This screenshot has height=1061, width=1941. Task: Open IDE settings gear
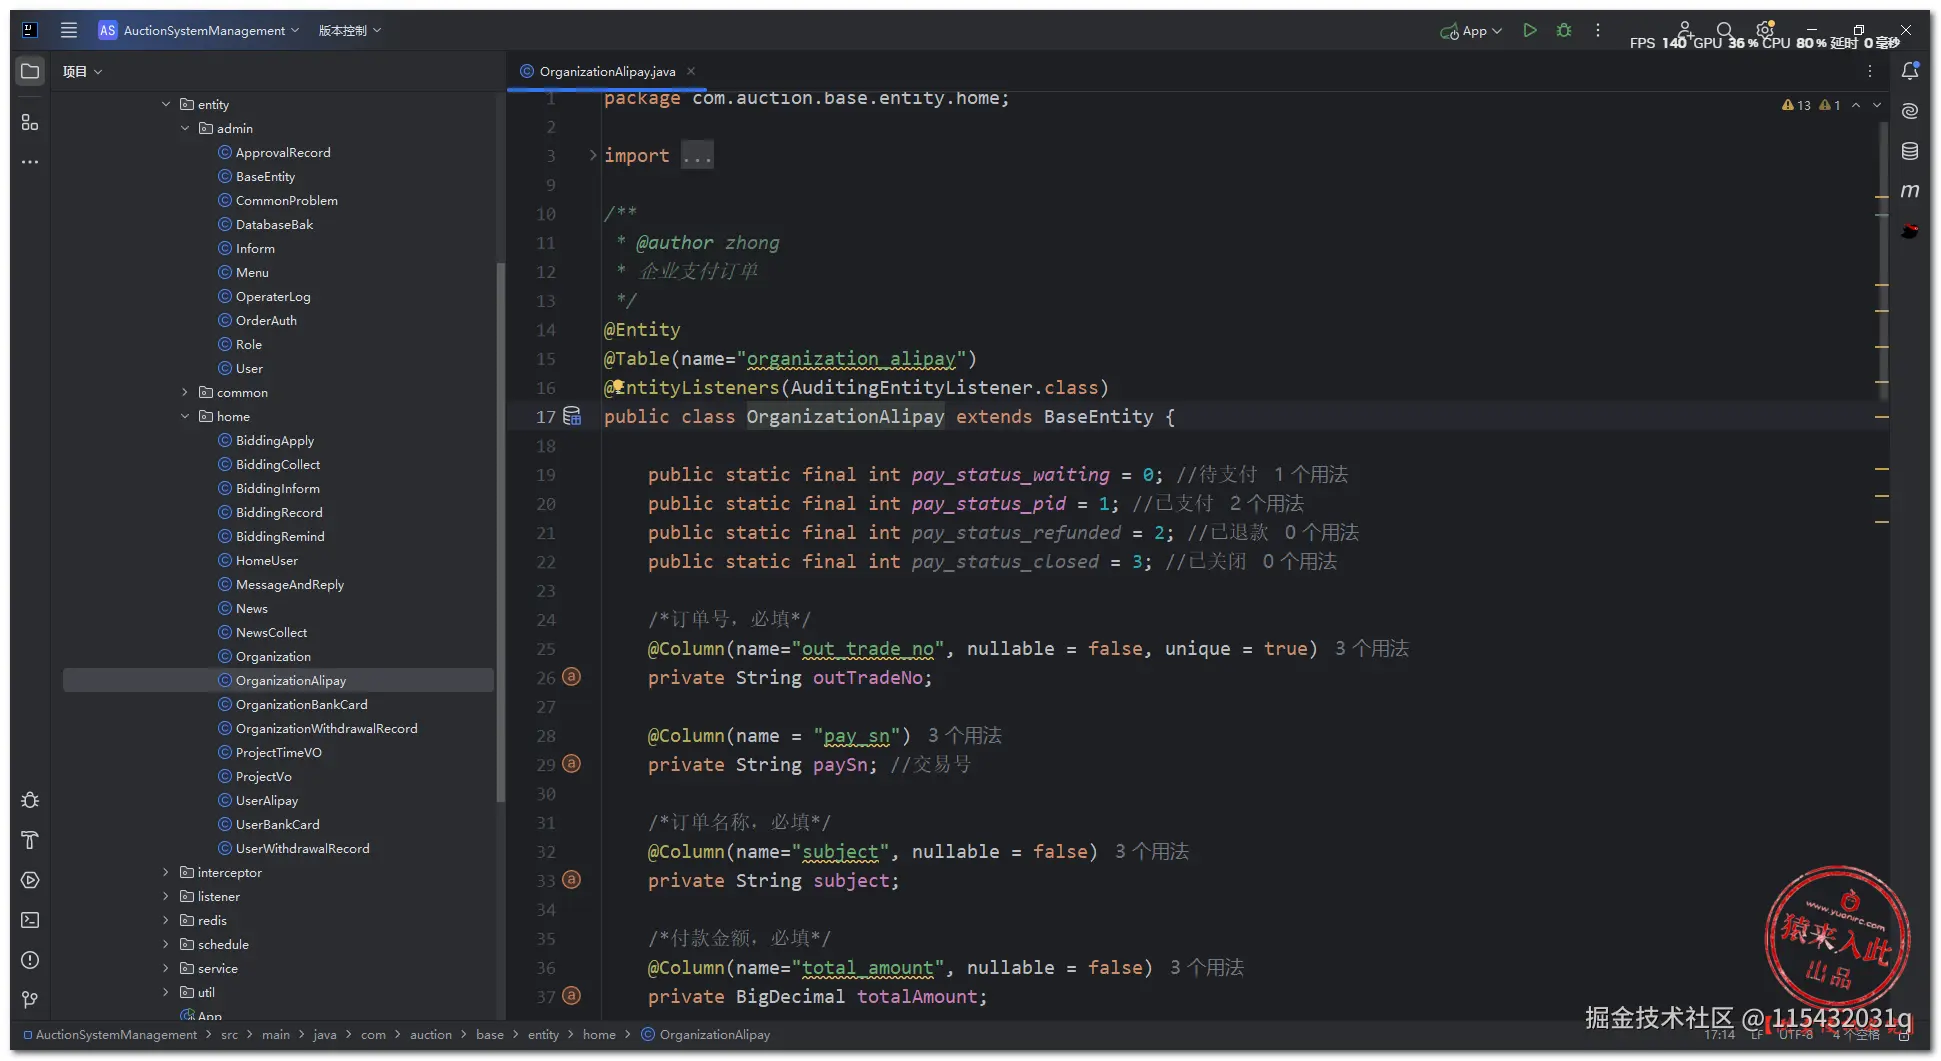[1765, 30]
